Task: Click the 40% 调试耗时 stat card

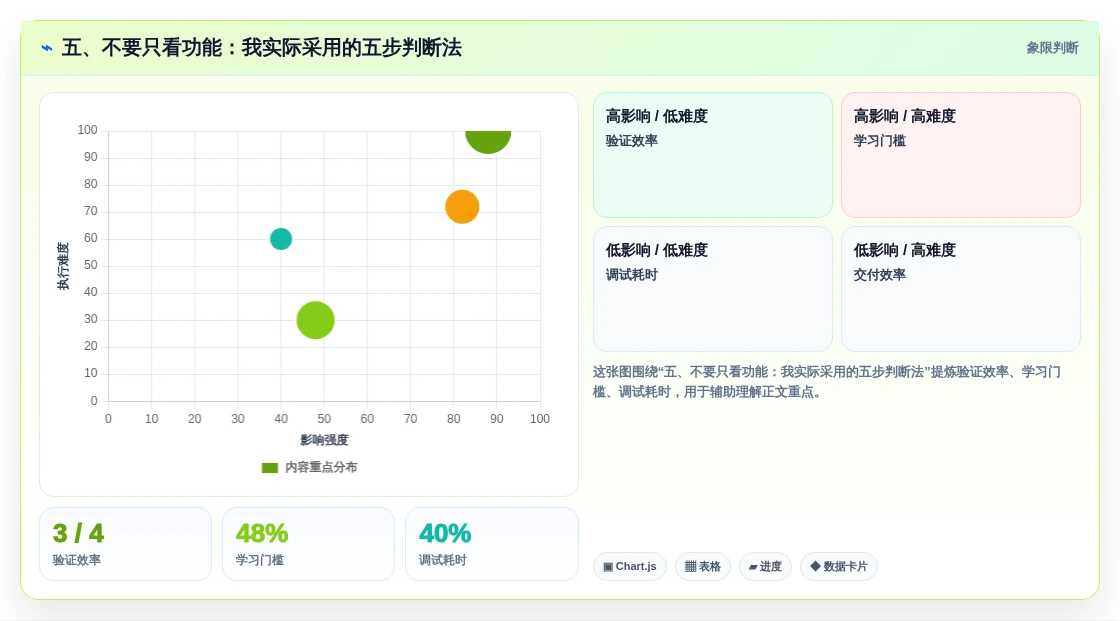Action: click(491, 544)
